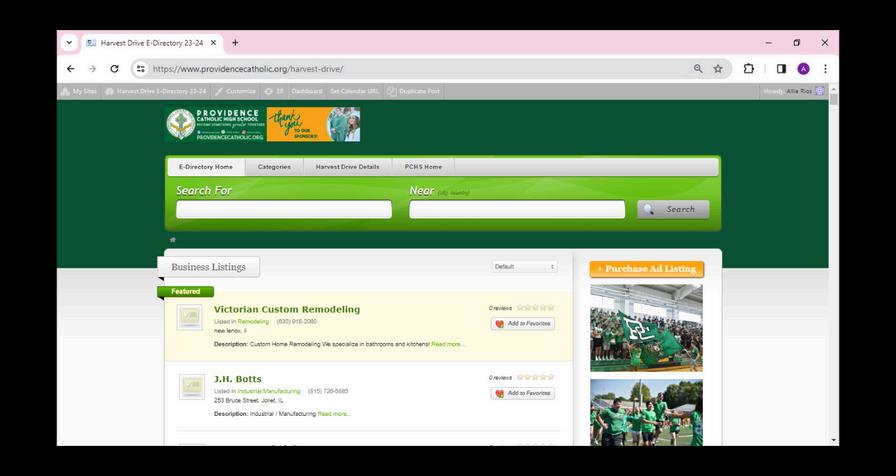This screenshot has width=896, height=476.
Task: Click the browser forward arrow
Action: 93,69
